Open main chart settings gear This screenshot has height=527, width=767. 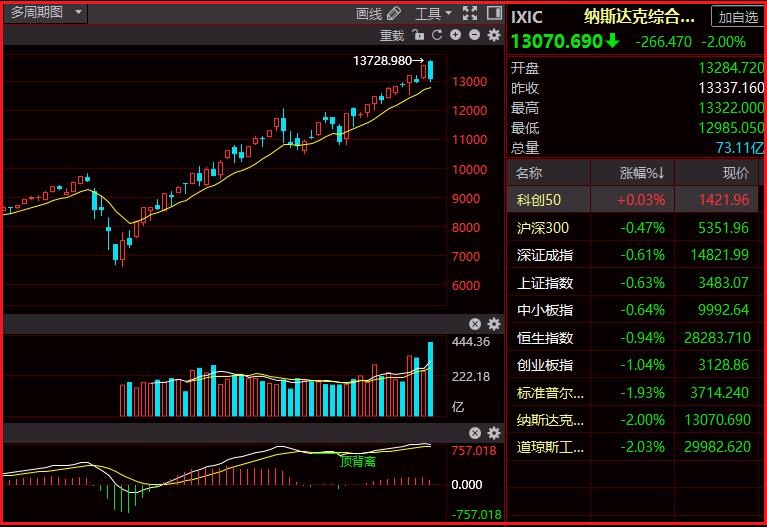[494, 35]
